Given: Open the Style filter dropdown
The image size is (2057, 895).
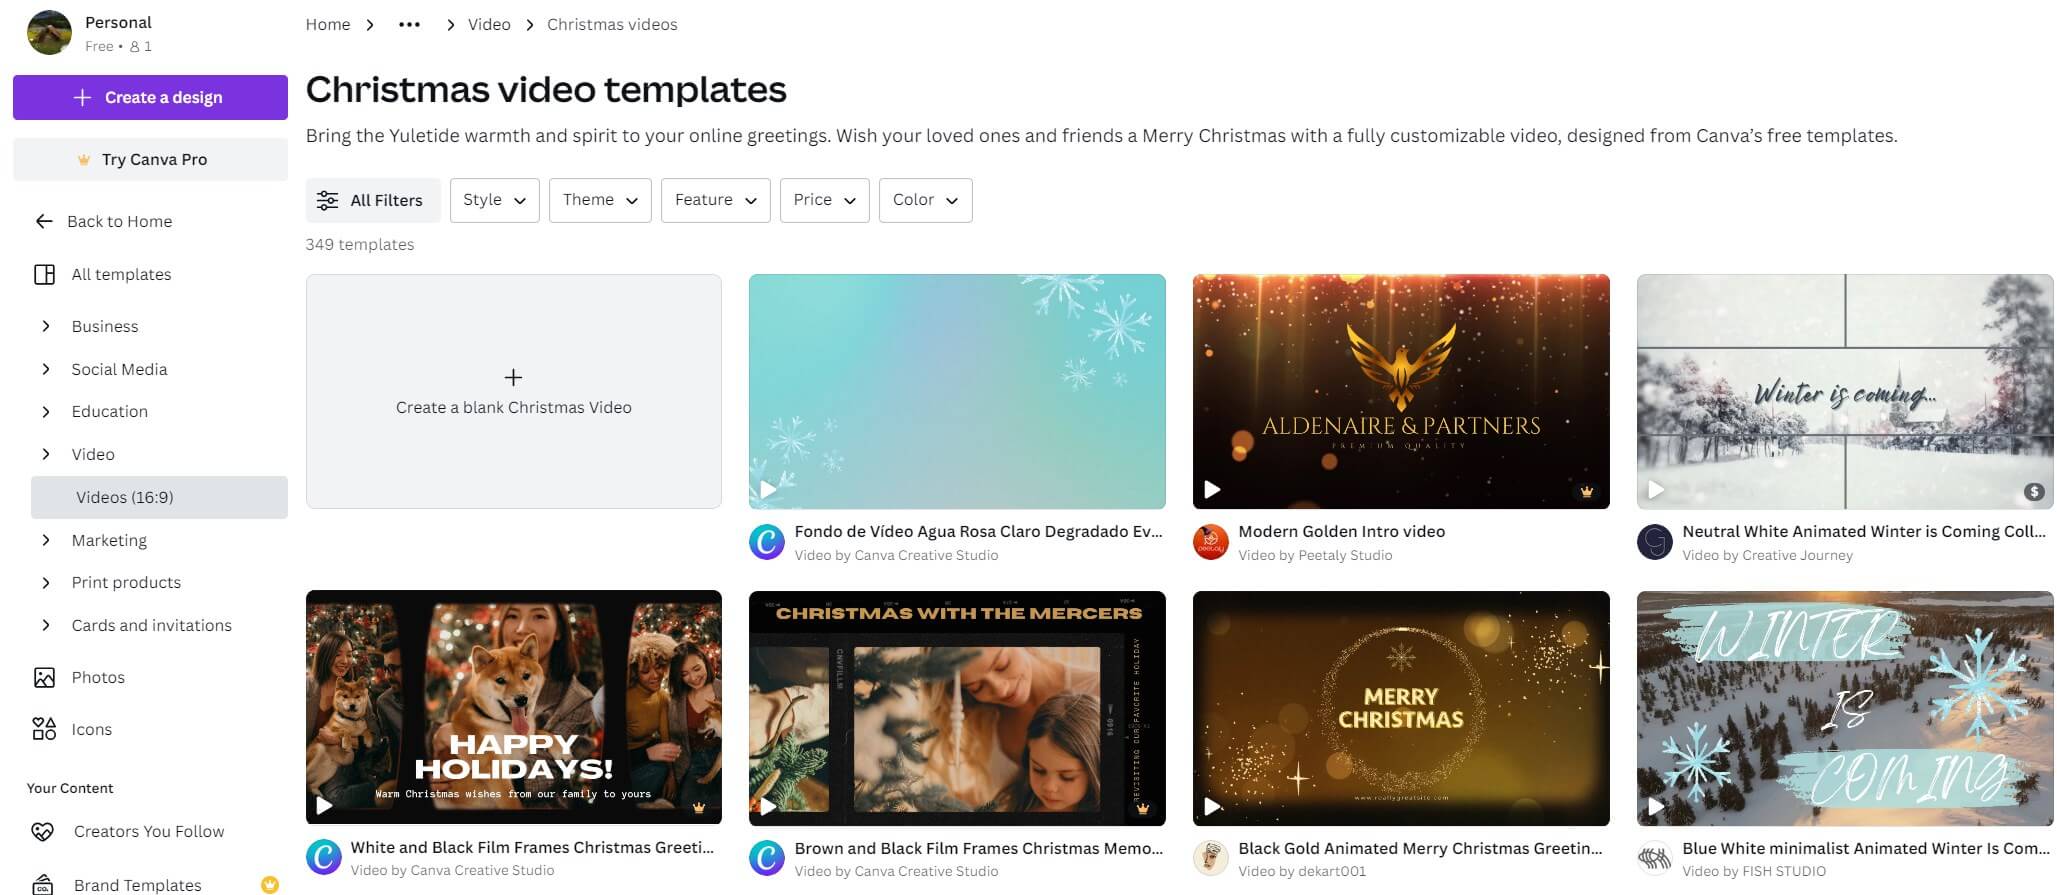Looking at the screenshot, I should pyautogui.click(x=495, y=200).
